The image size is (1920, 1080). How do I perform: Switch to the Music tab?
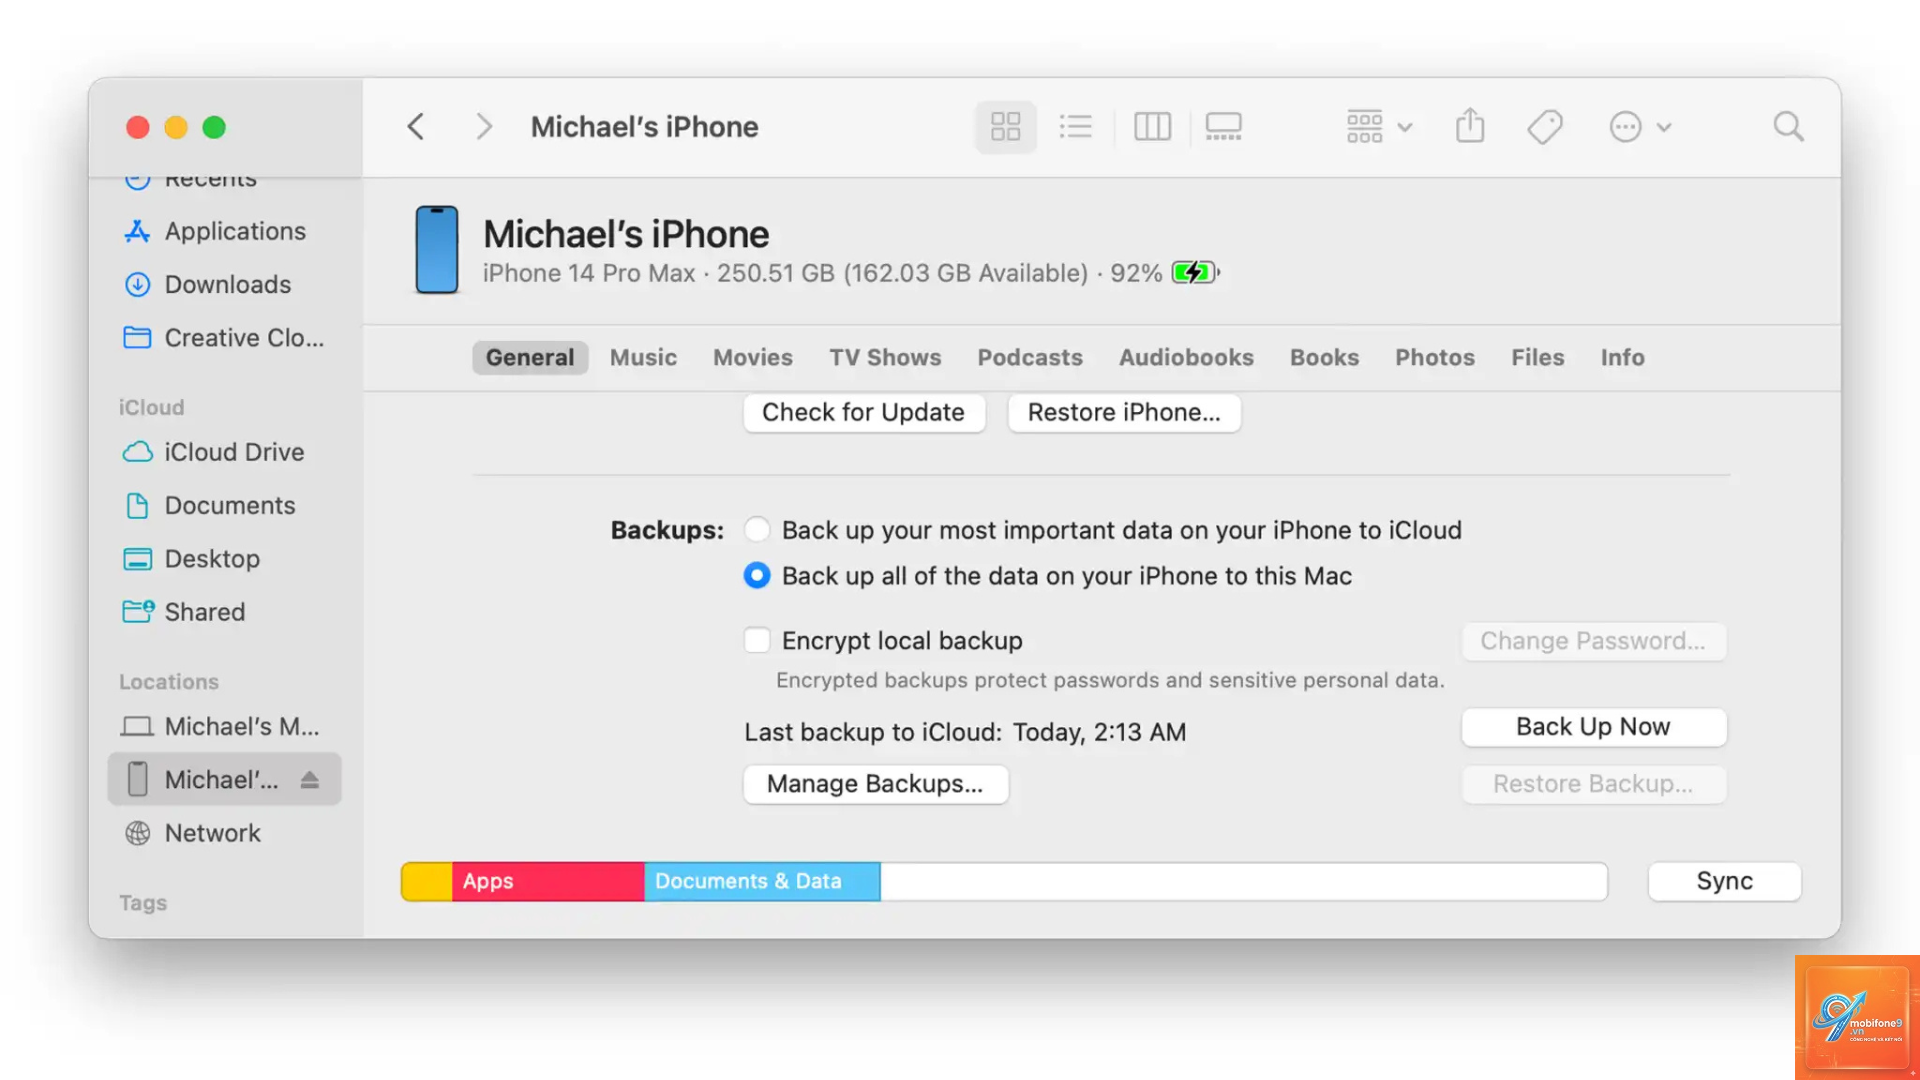[x=643, y=357]
